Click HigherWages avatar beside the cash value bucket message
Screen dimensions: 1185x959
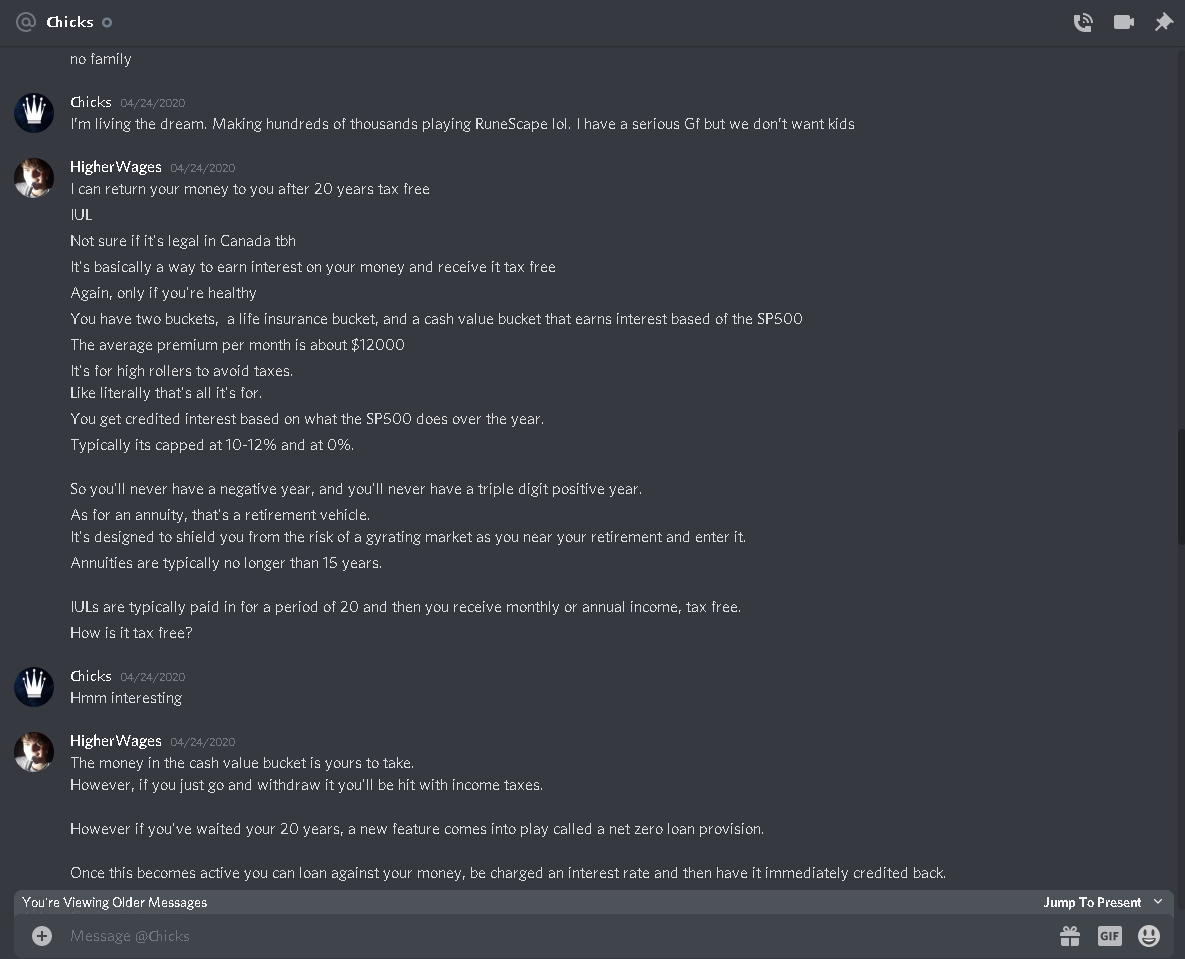[34, 752]
